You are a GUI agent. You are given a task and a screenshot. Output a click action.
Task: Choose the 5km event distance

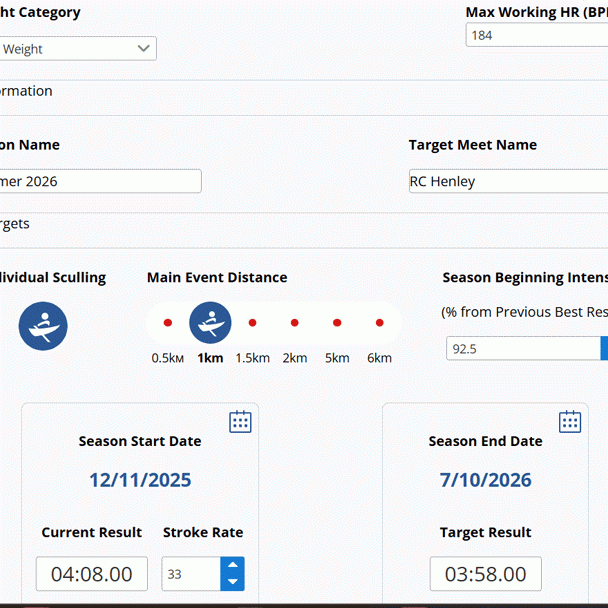click(337, 323)
